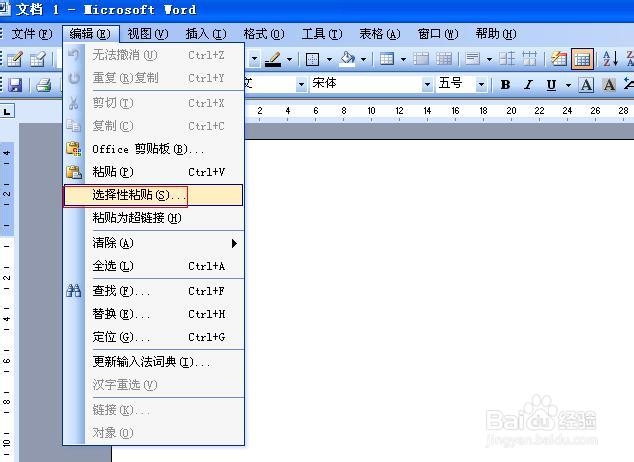
Task: Expand the Underline style dropdown arrow
Action: (x=568, y=85)
